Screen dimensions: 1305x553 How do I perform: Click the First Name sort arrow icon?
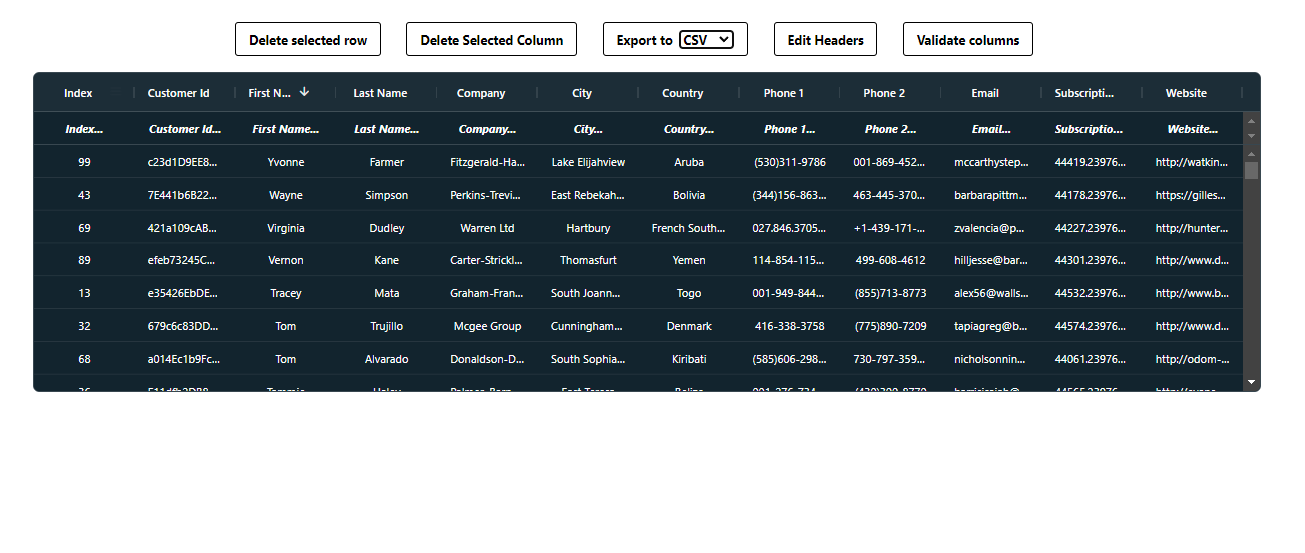(x=304, y=92)
